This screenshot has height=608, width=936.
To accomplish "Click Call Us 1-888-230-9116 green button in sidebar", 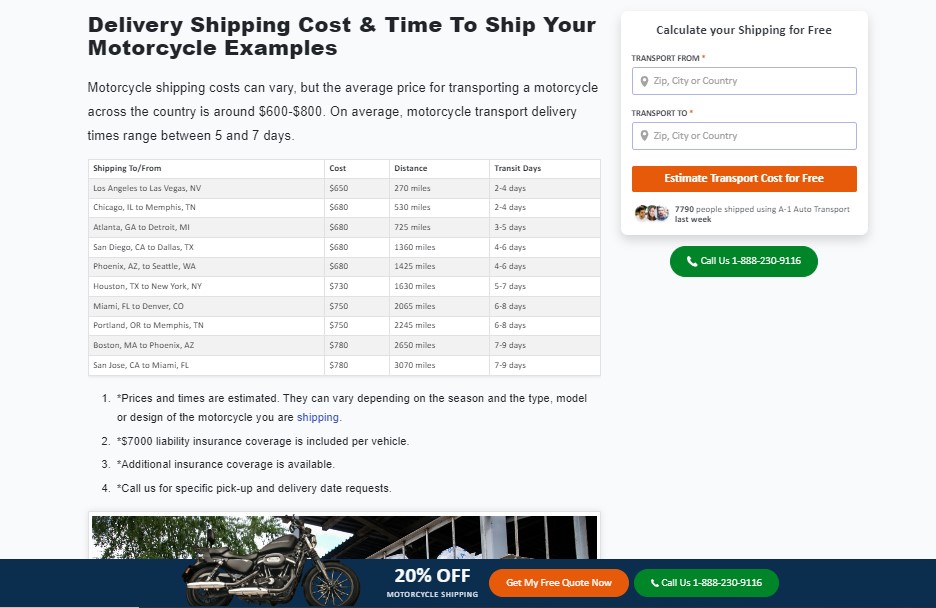I will click(x=744, y=261).
